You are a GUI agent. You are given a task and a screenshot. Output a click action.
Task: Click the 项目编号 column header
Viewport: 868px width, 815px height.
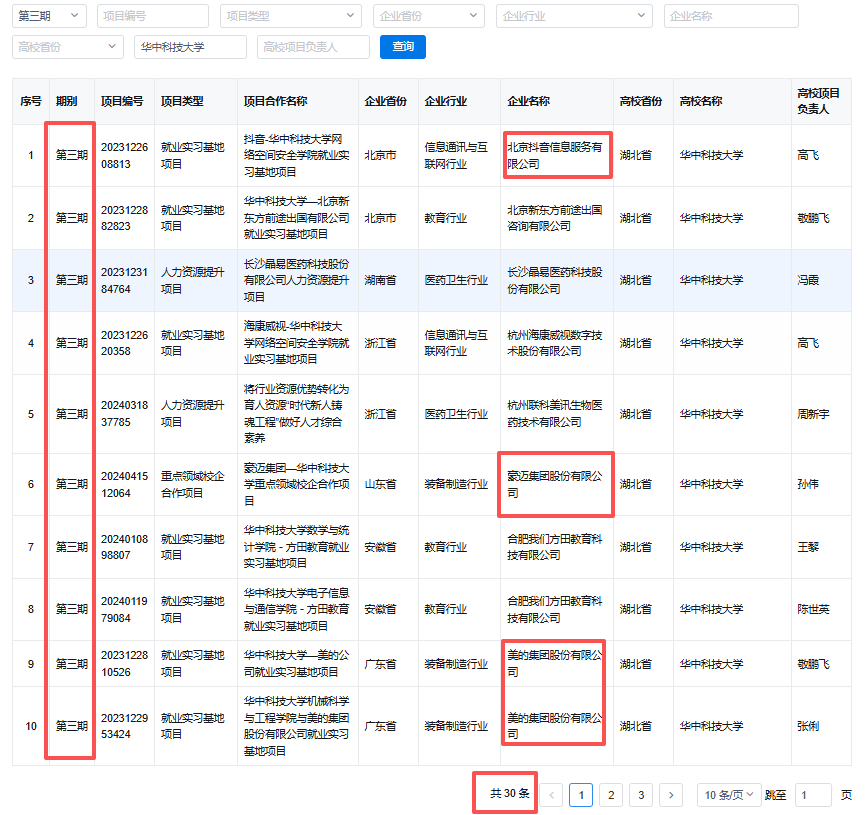[x=125, y=101]
